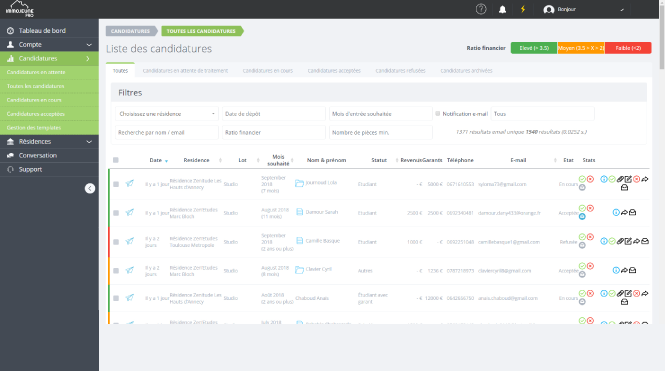Switch to the Candidatures acceptées tab
665x371 pixels.
pyautogui.click(x=334, y=71)
